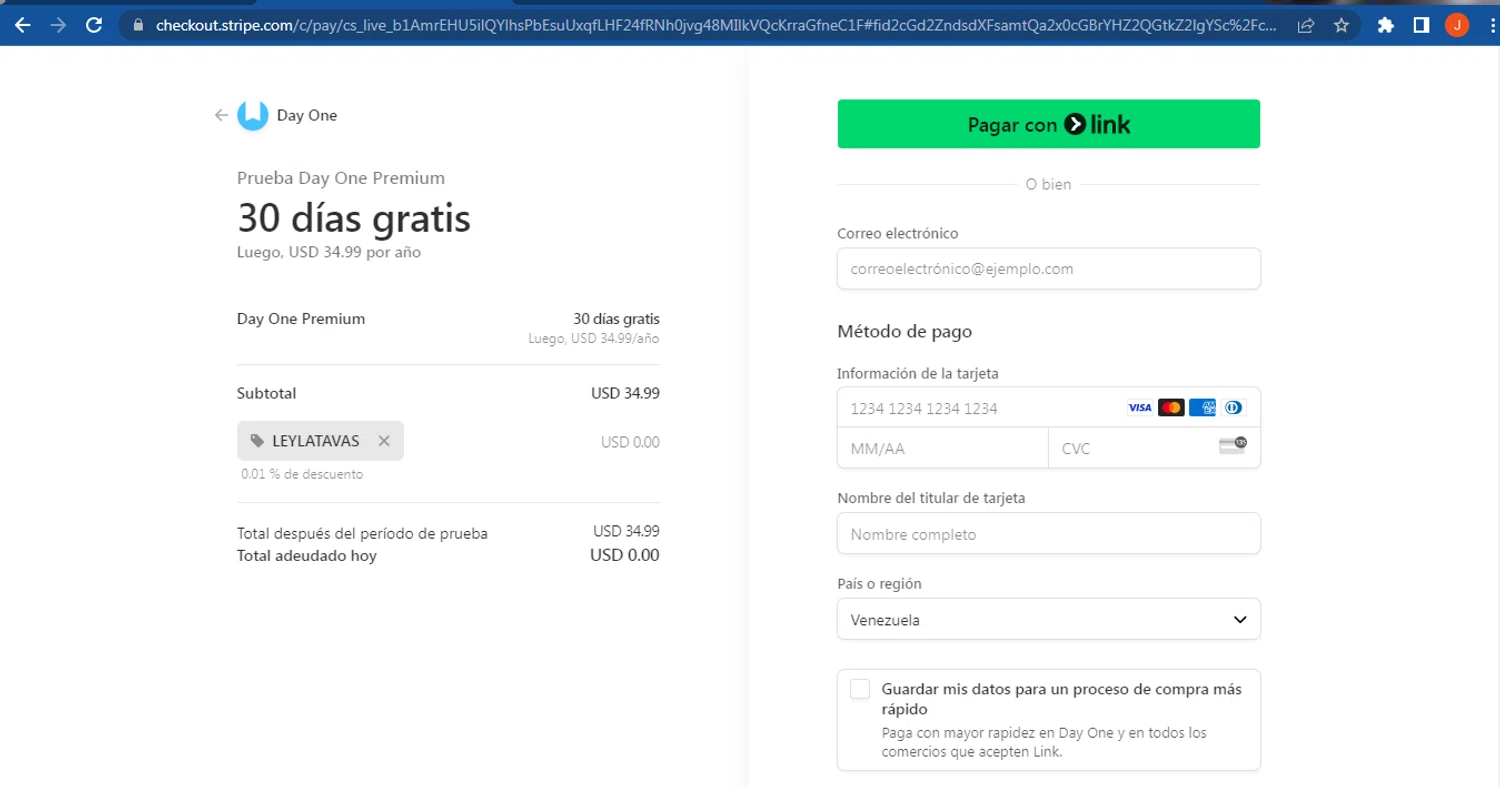Click Total adeudado hoy label
The width and height of the screenshot is (1500, 787).
307,555
